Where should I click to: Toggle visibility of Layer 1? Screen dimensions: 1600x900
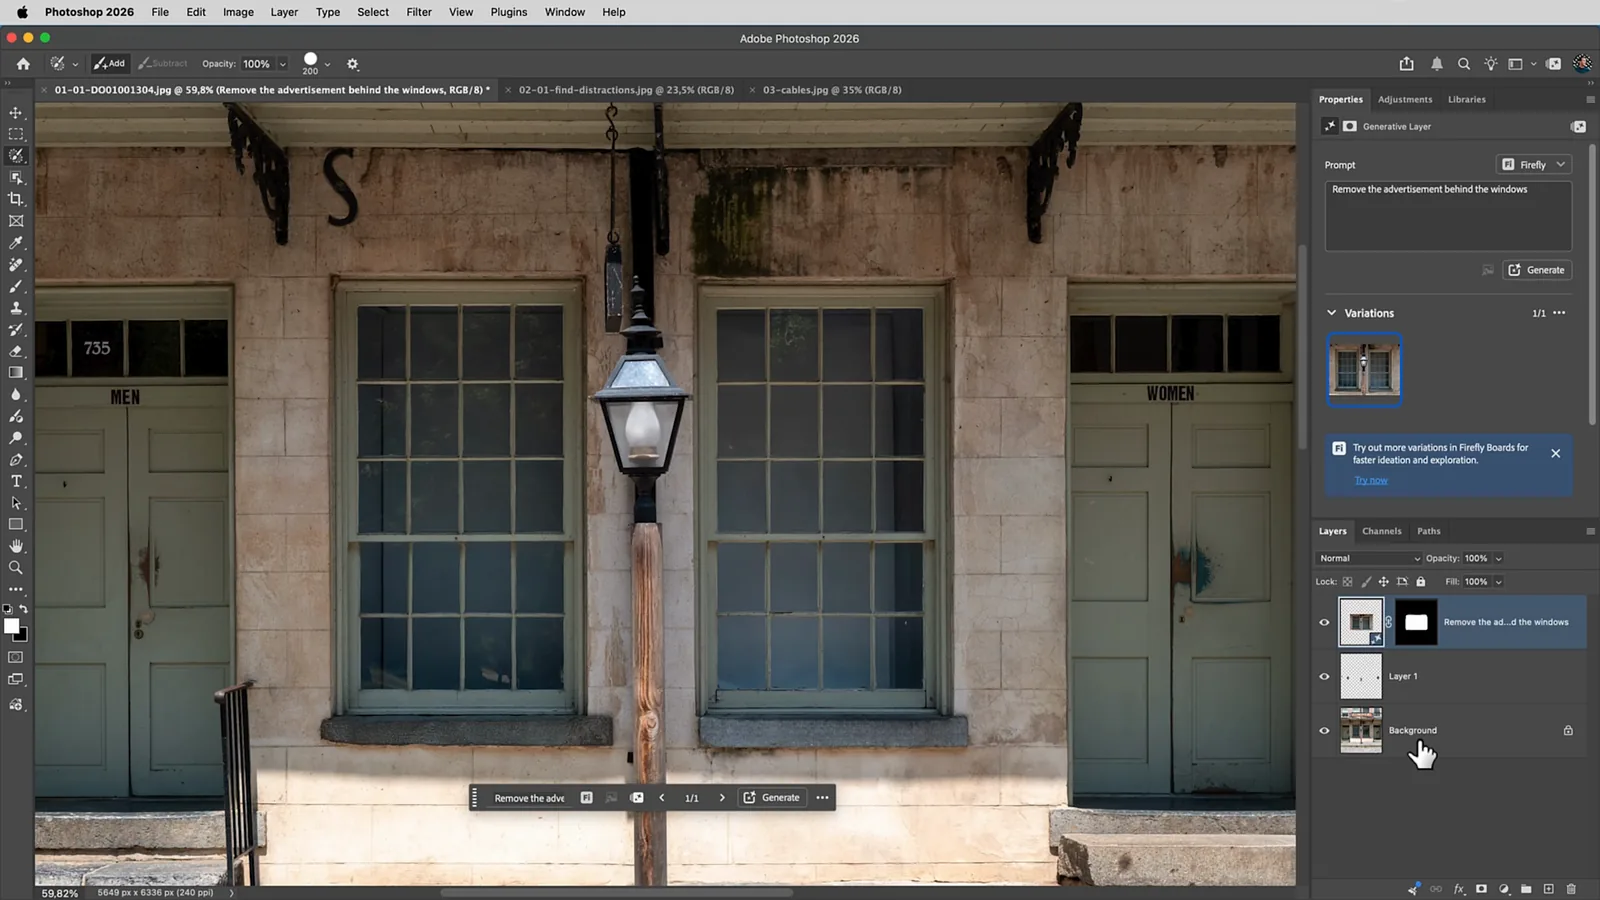click(1325, 677)
